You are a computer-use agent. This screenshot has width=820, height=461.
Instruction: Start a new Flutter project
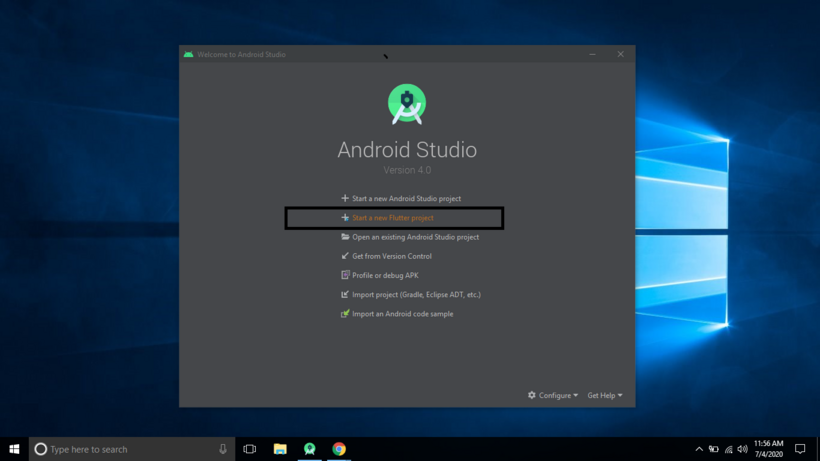392,218
